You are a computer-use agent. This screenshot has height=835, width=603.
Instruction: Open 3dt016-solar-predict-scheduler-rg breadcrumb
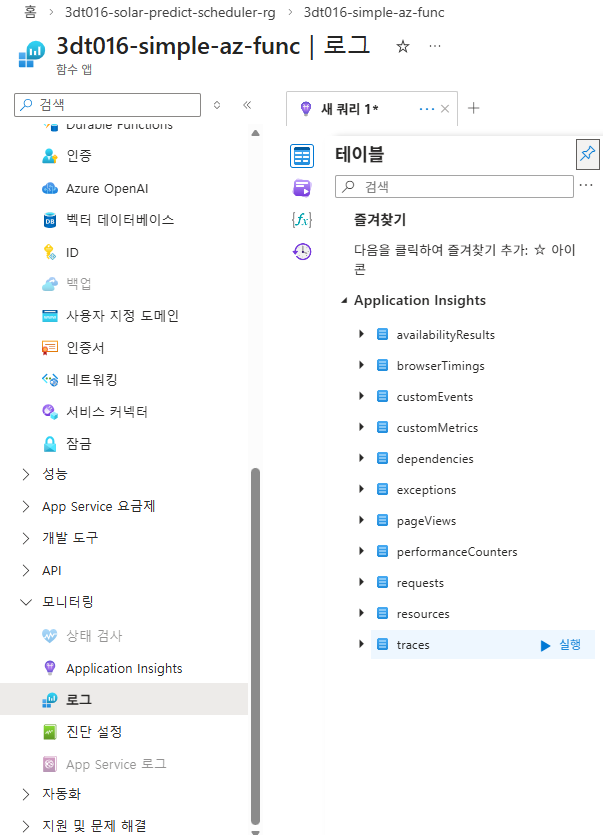click(x=170, y=12)
